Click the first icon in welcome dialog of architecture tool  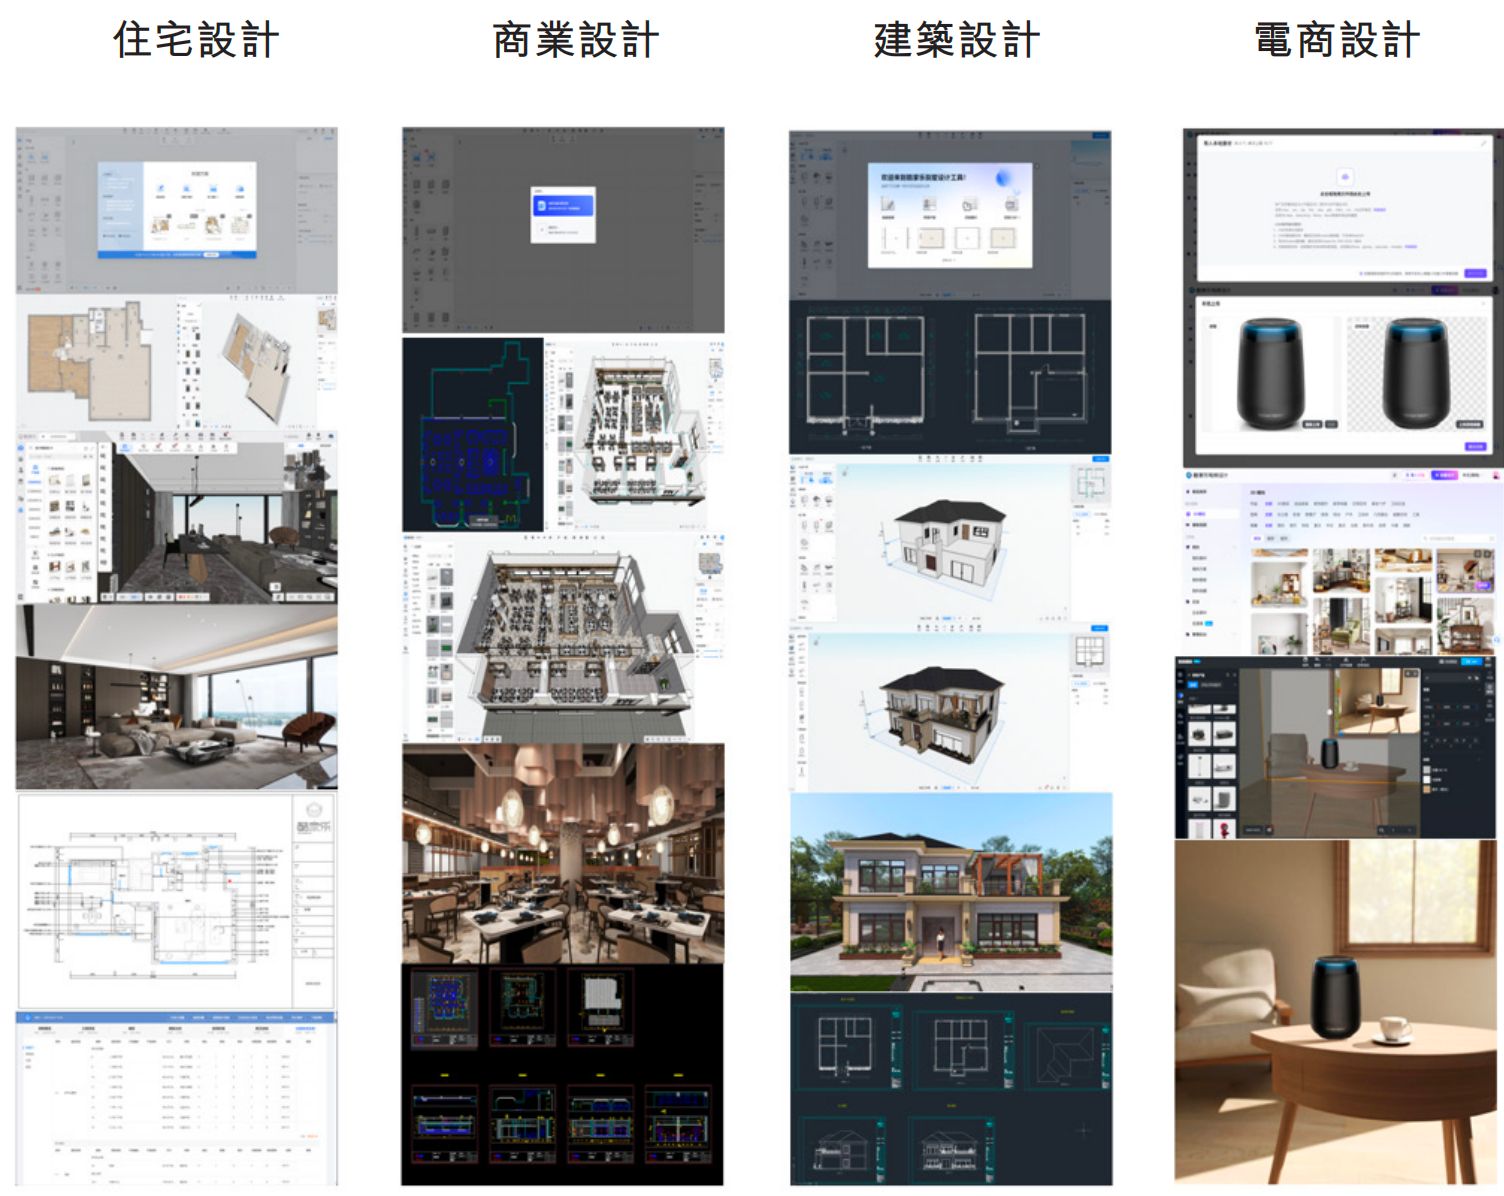click(887, 204)
